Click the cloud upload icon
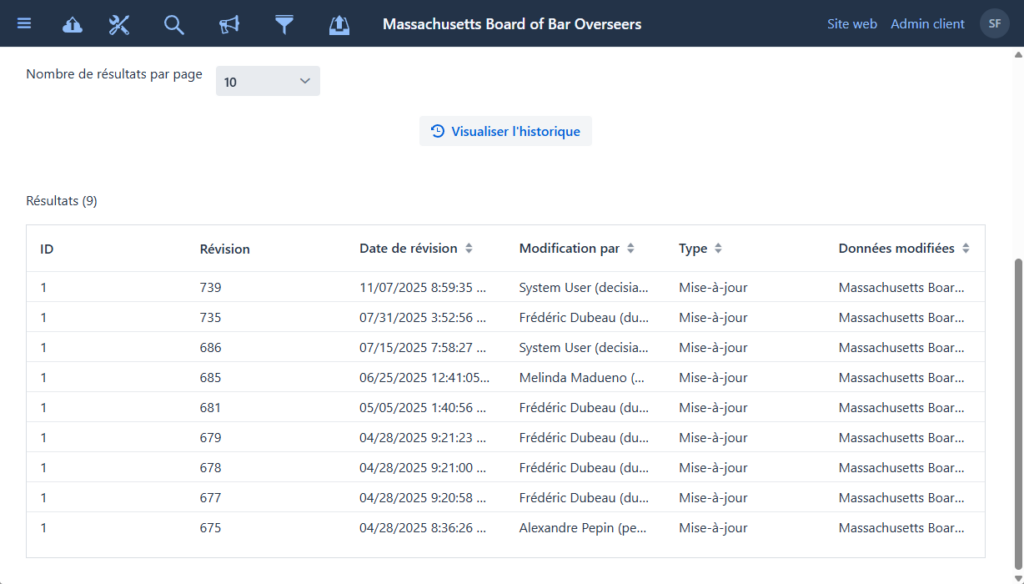 point(73,25)
